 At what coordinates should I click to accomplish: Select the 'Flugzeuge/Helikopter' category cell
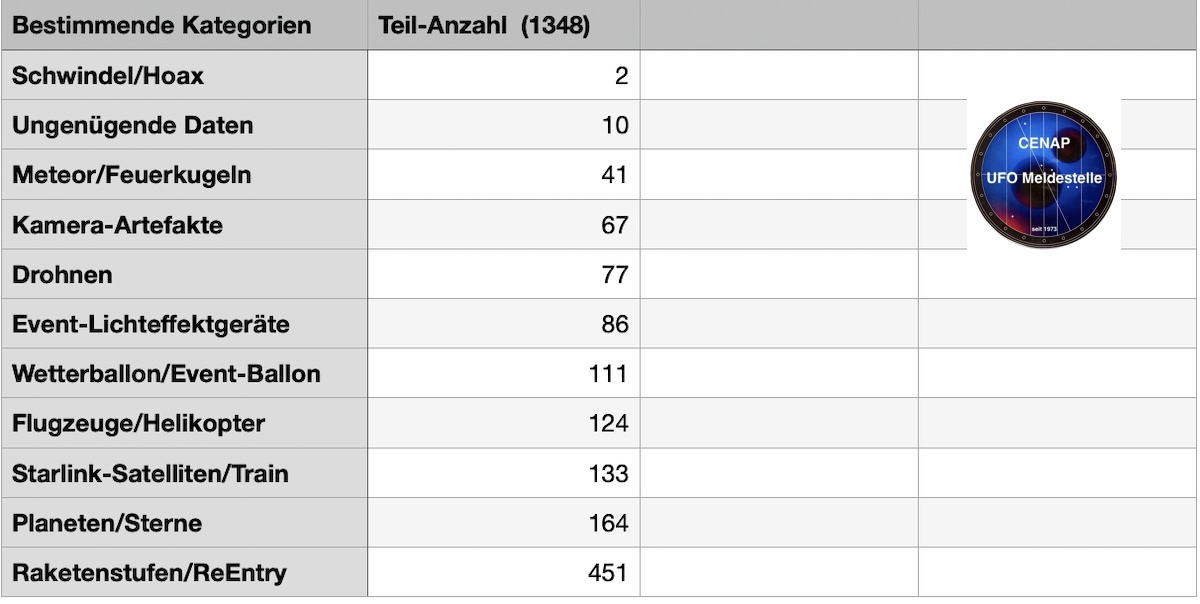pyautogui.click(x=138, y=424)
